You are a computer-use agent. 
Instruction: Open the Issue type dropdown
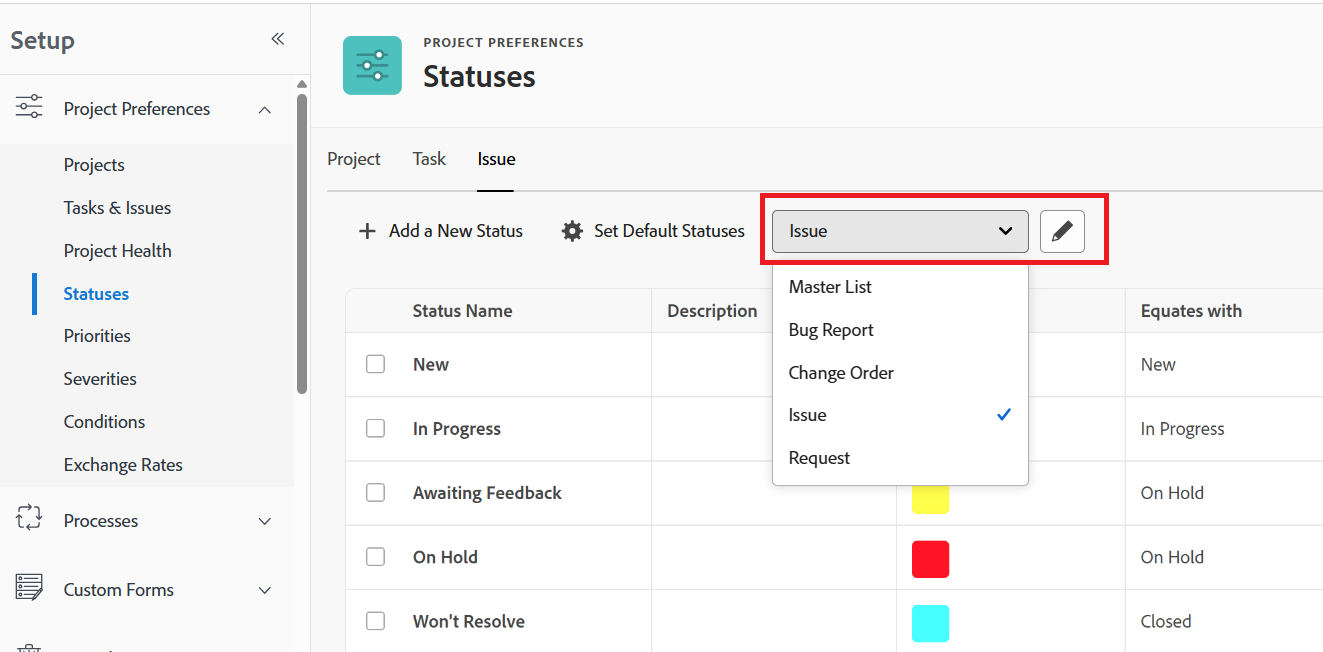click(x=900, y=231)
